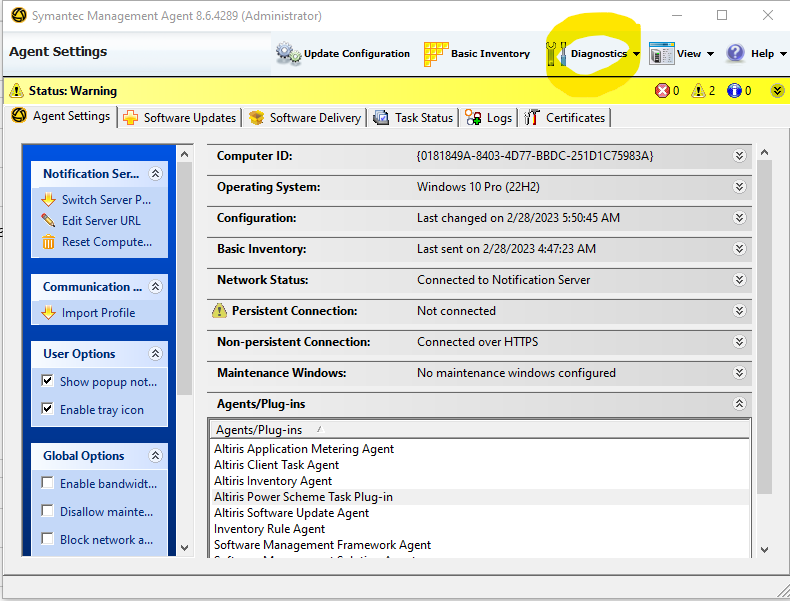Enable the bandwidth throttling checkbox
This screenshot has height=601, width=790.
point(48,483)
